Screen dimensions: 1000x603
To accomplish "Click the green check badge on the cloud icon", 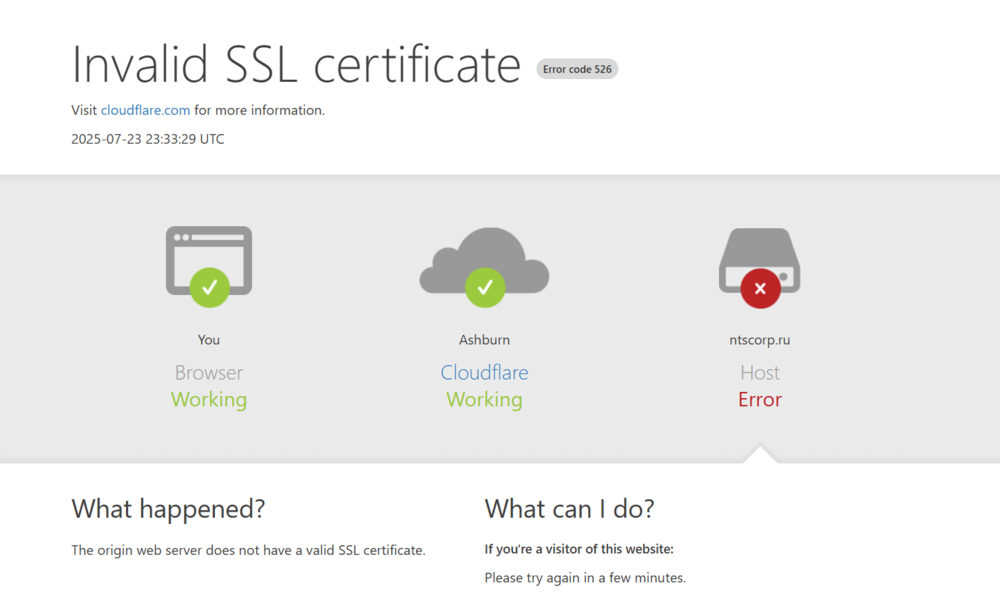I will [x=484, y=288].
